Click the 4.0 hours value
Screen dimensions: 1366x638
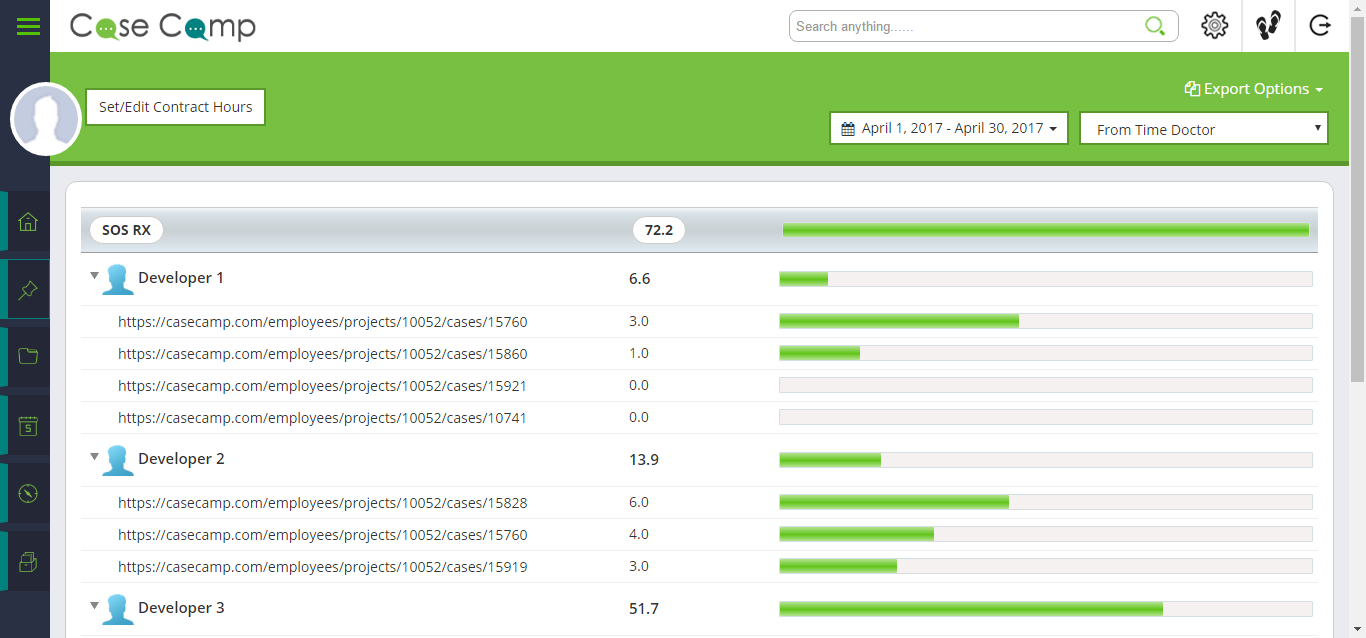pos(639,534)
